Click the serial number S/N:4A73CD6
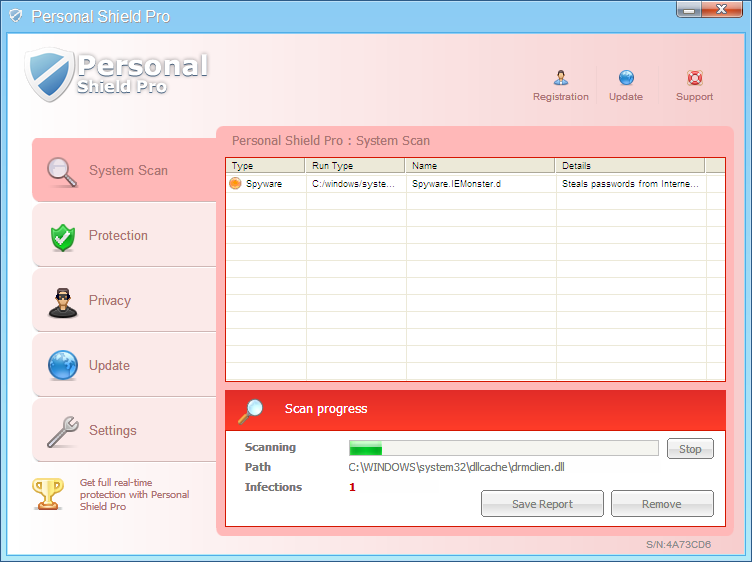This screenshot has width=752, height=562. click(x=678, y=544)
